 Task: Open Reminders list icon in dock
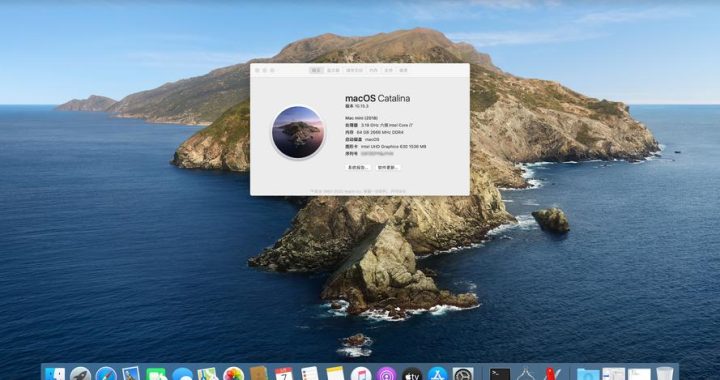click(x=310, y=374)
